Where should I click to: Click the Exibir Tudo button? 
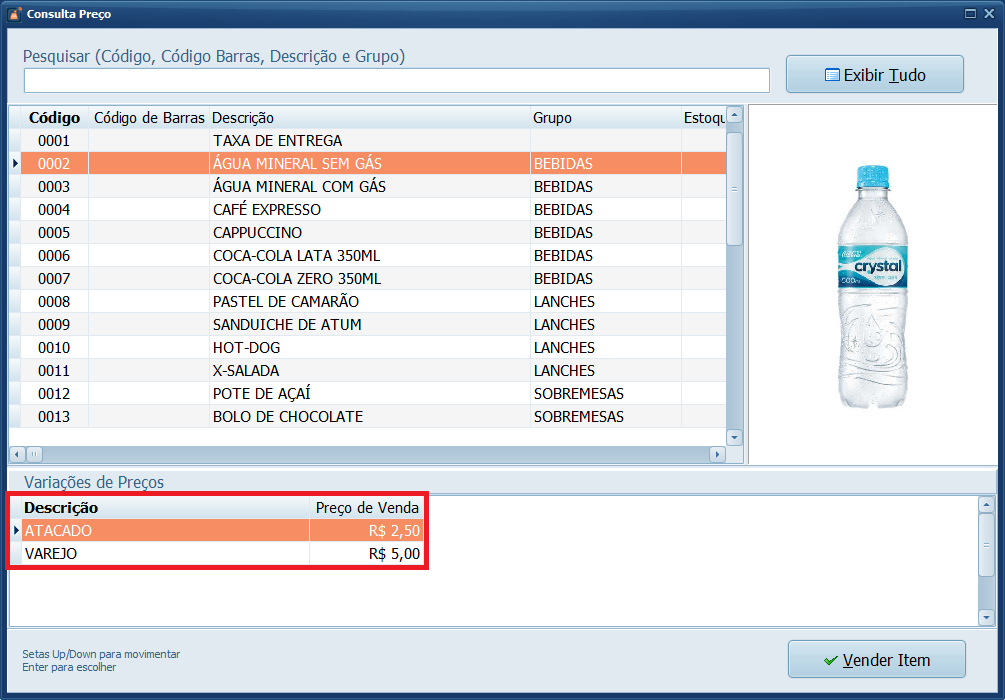874,75
